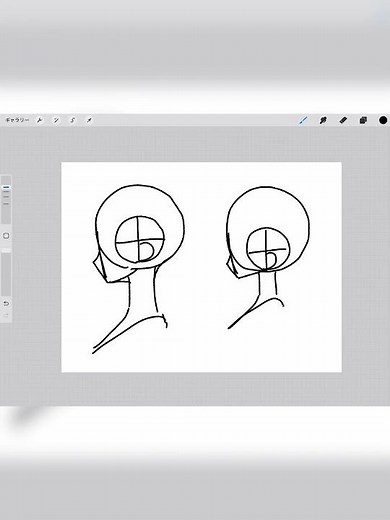Adjust the brush size slider

tap(6, 200)
